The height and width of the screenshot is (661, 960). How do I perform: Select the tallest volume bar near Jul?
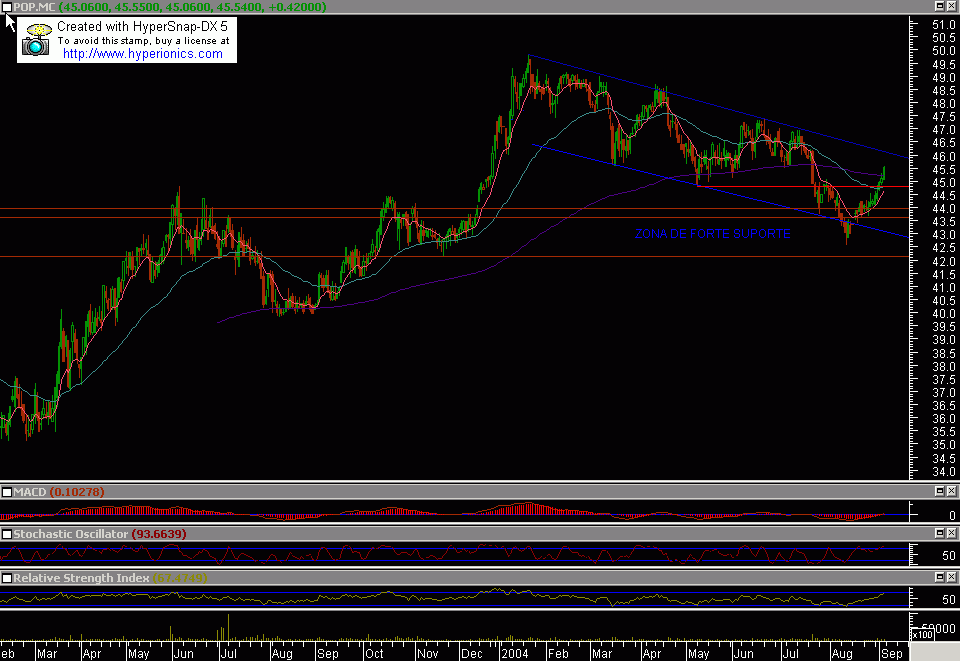(228, 626)
